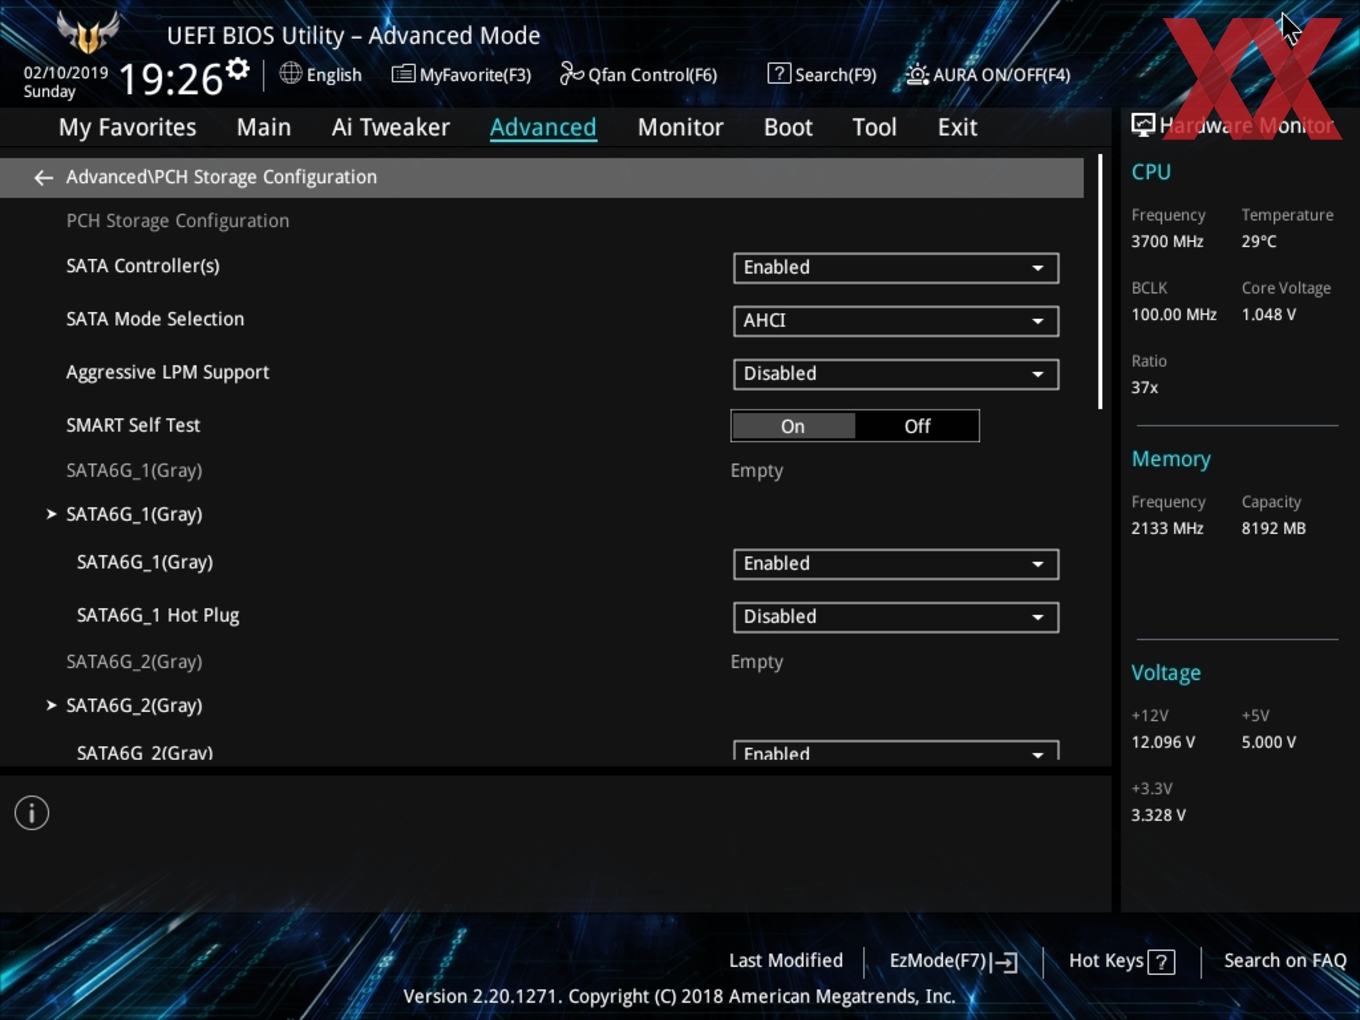Viewport: 1360px width, 1020px height.
Task: Open Qfan Control(F6)
Action: point(638,74)
